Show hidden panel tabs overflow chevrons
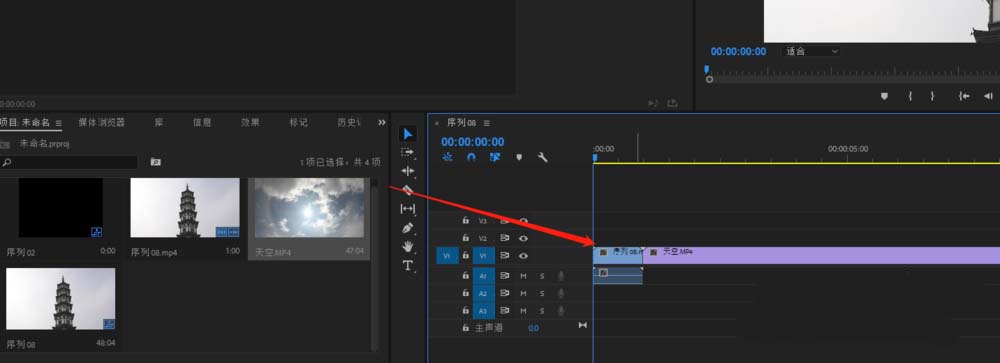The width and height of the screenshot is (1000, 363). click(x=382, y=122)
